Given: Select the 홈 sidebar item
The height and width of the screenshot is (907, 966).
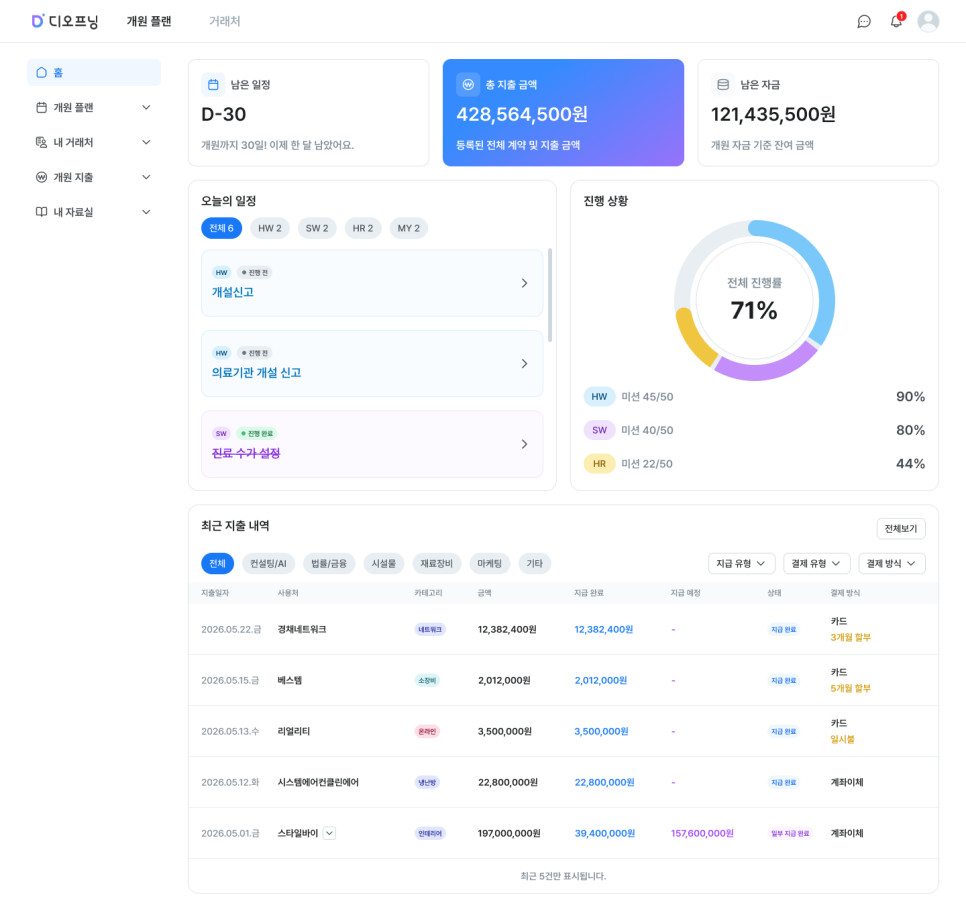Looking at the screenshot, I should [x=94, y=72].
